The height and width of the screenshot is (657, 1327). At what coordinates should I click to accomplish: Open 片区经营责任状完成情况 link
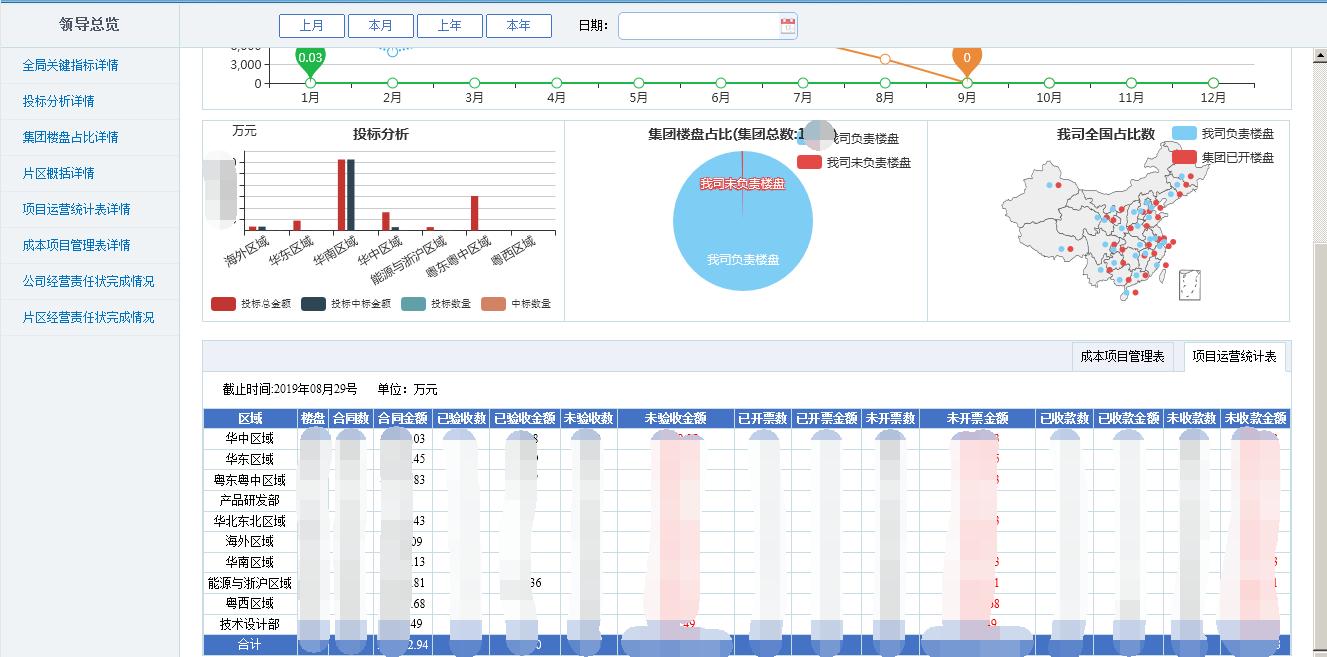pyautogui.click(x=88, y=317)
